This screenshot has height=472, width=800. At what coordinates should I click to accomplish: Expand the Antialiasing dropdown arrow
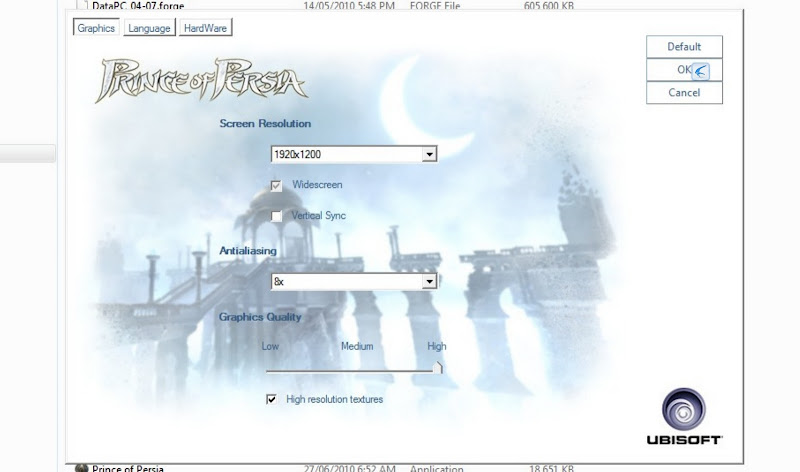430,281
